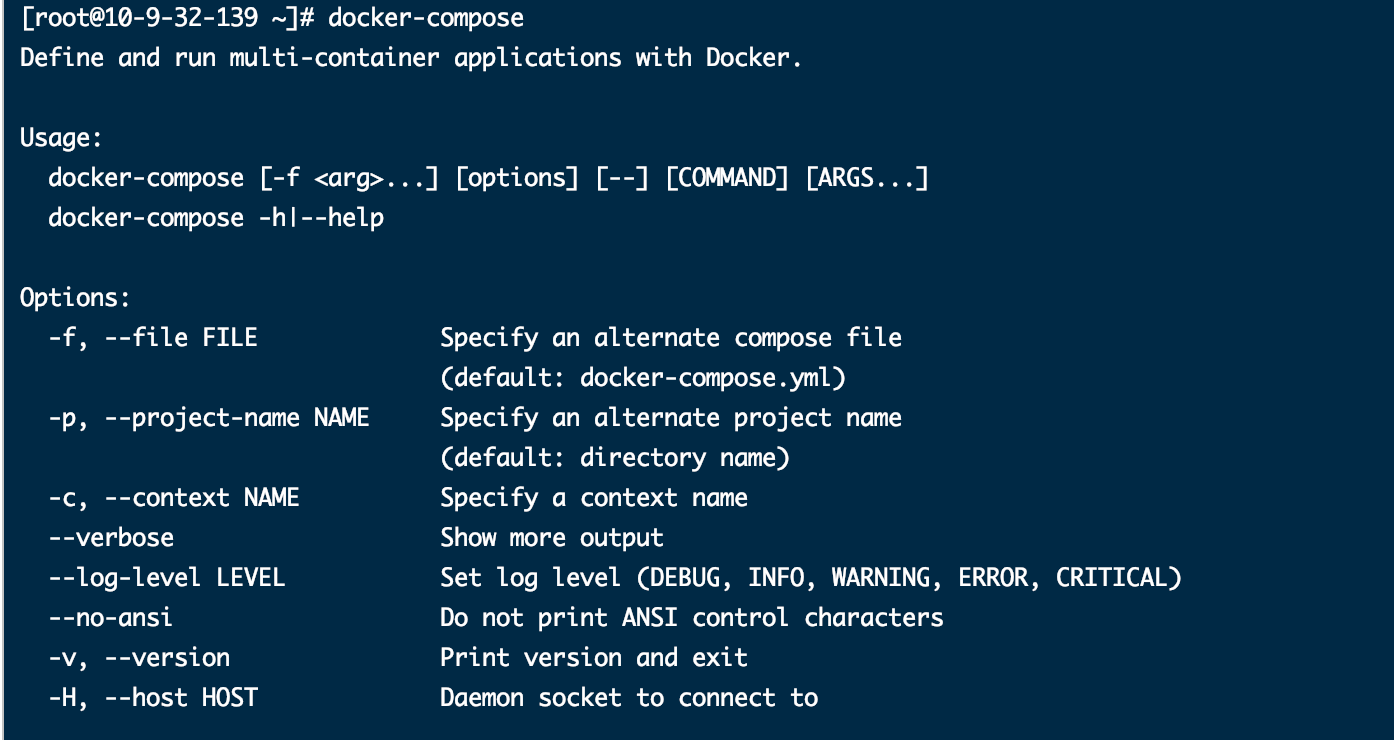Click the '-v, --version' option

click(x=139, y=658)
